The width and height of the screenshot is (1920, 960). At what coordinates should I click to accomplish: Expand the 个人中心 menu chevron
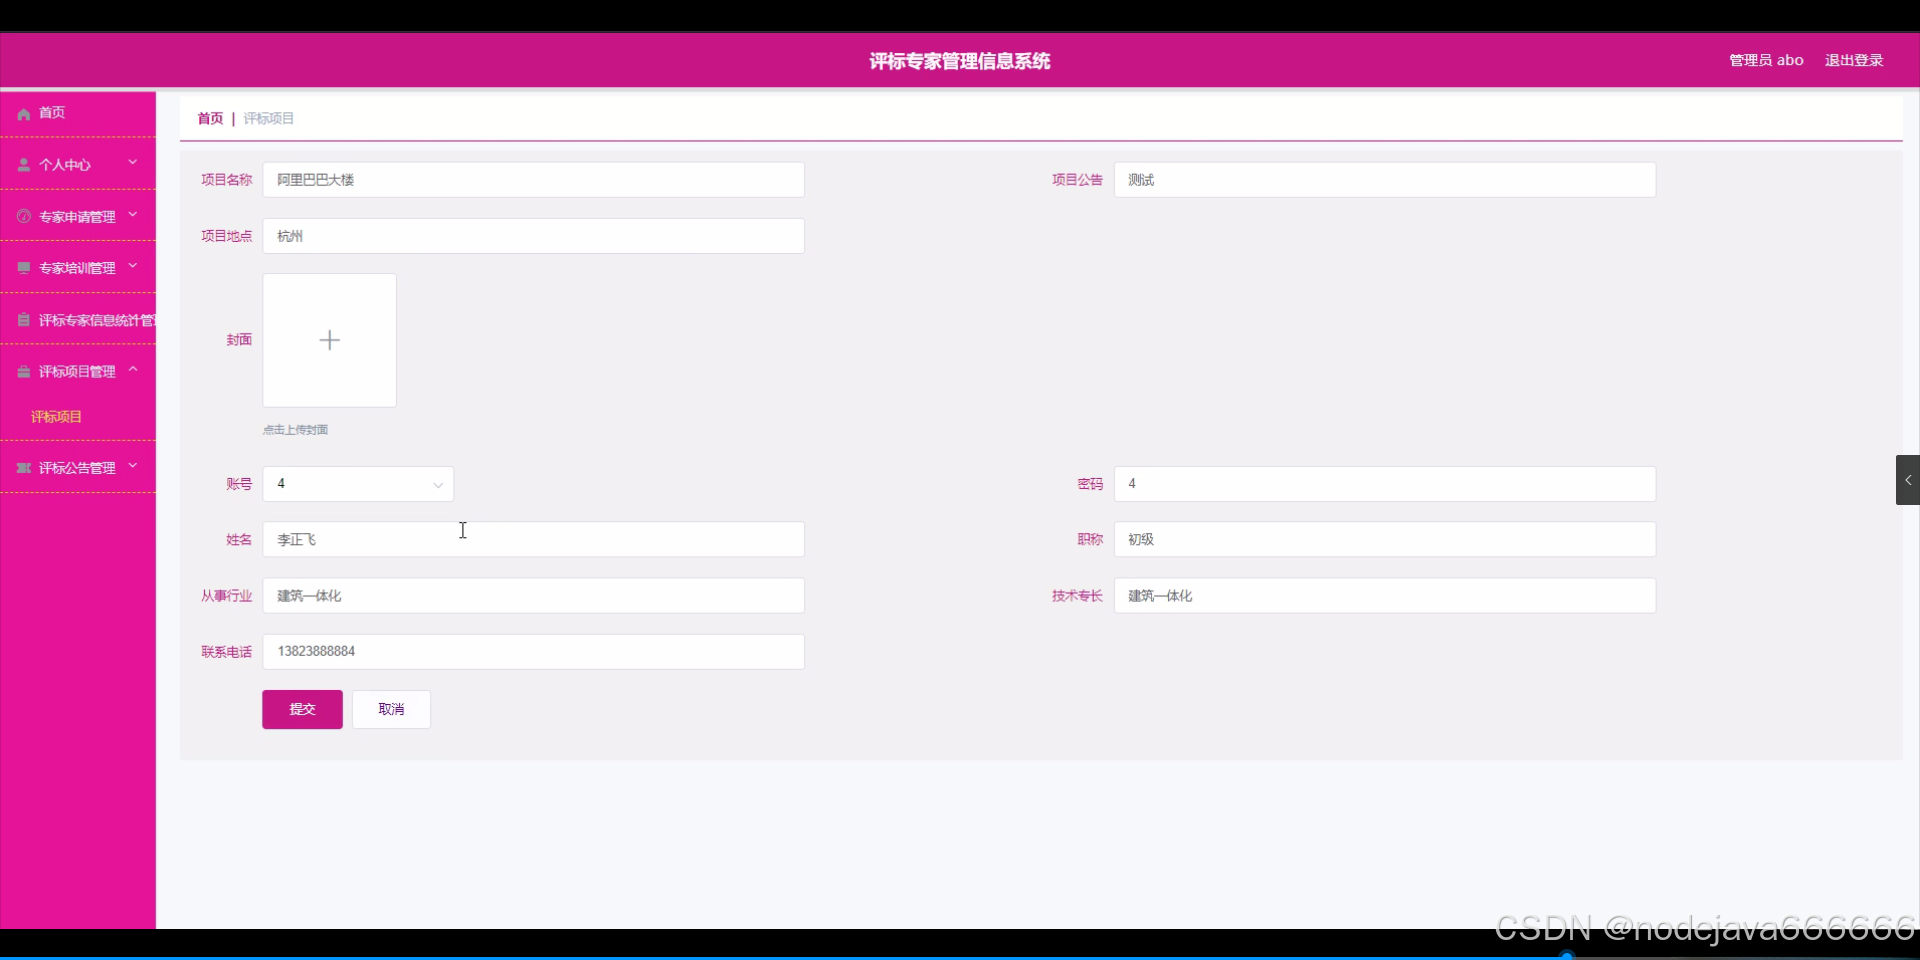[133, 163]
